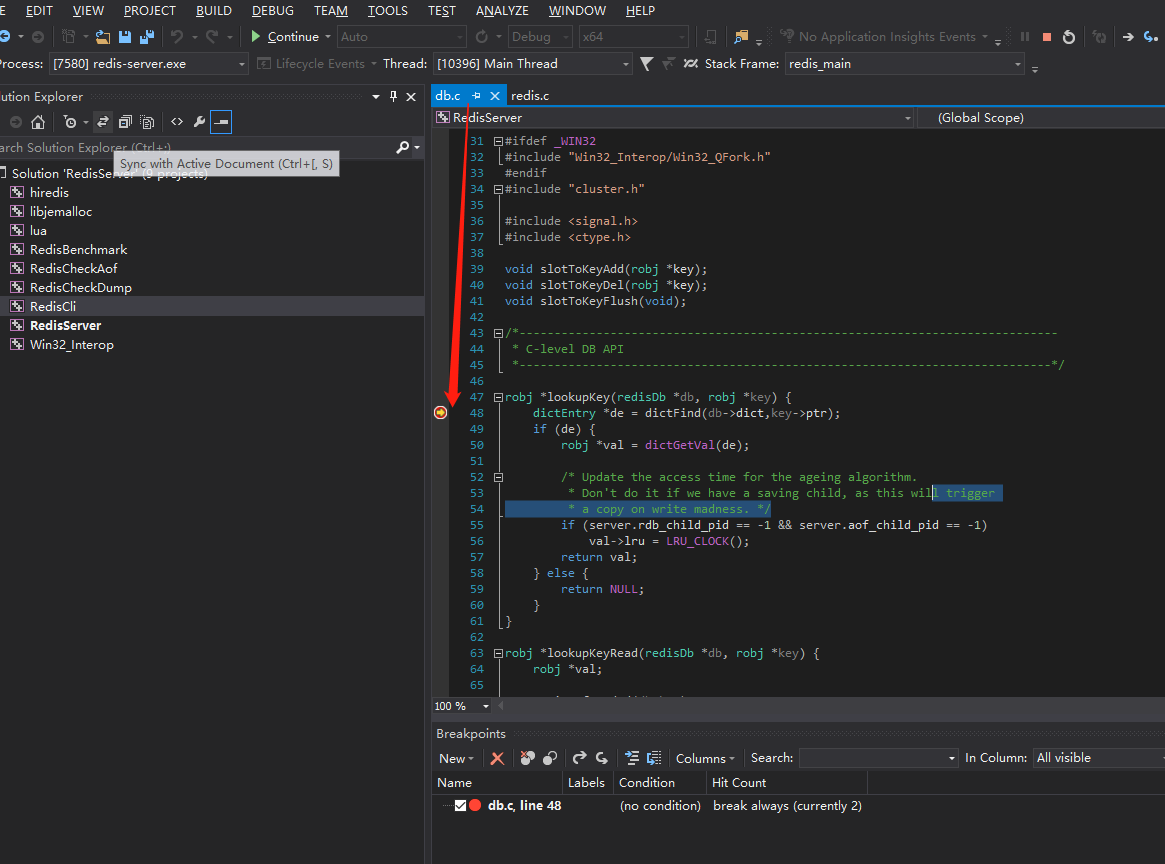
Task: Unpin the Solution Explorer panel
Action: point(393,96)
